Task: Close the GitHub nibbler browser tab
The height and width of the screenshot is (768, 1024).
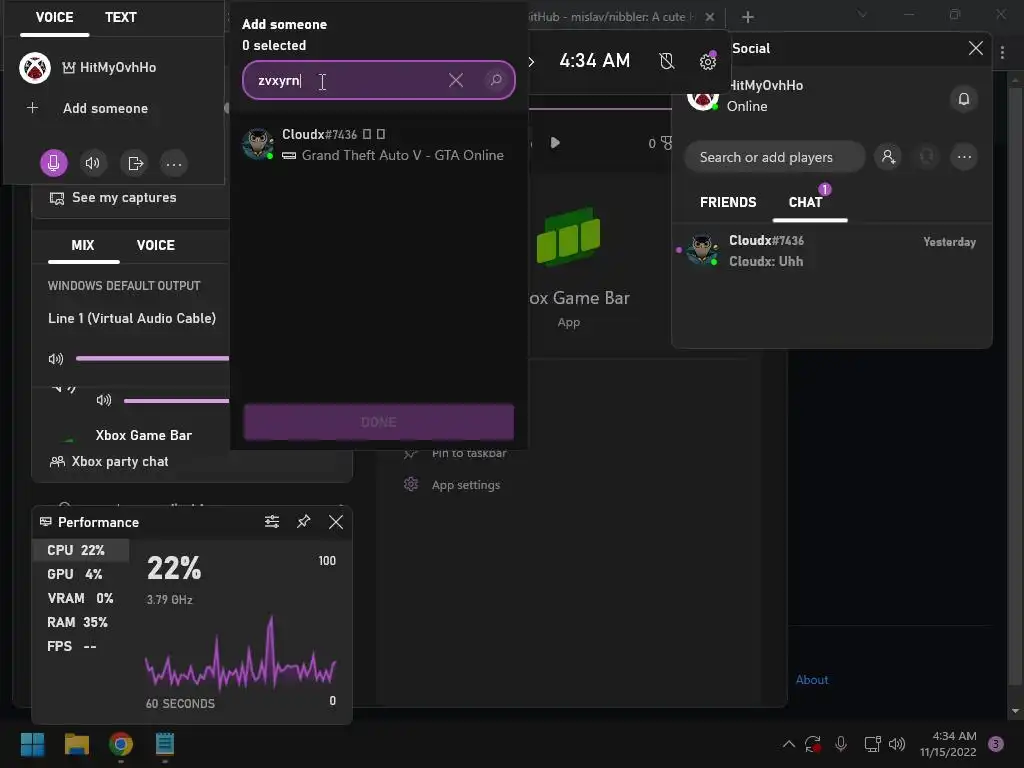Action: tap(710, 17)
